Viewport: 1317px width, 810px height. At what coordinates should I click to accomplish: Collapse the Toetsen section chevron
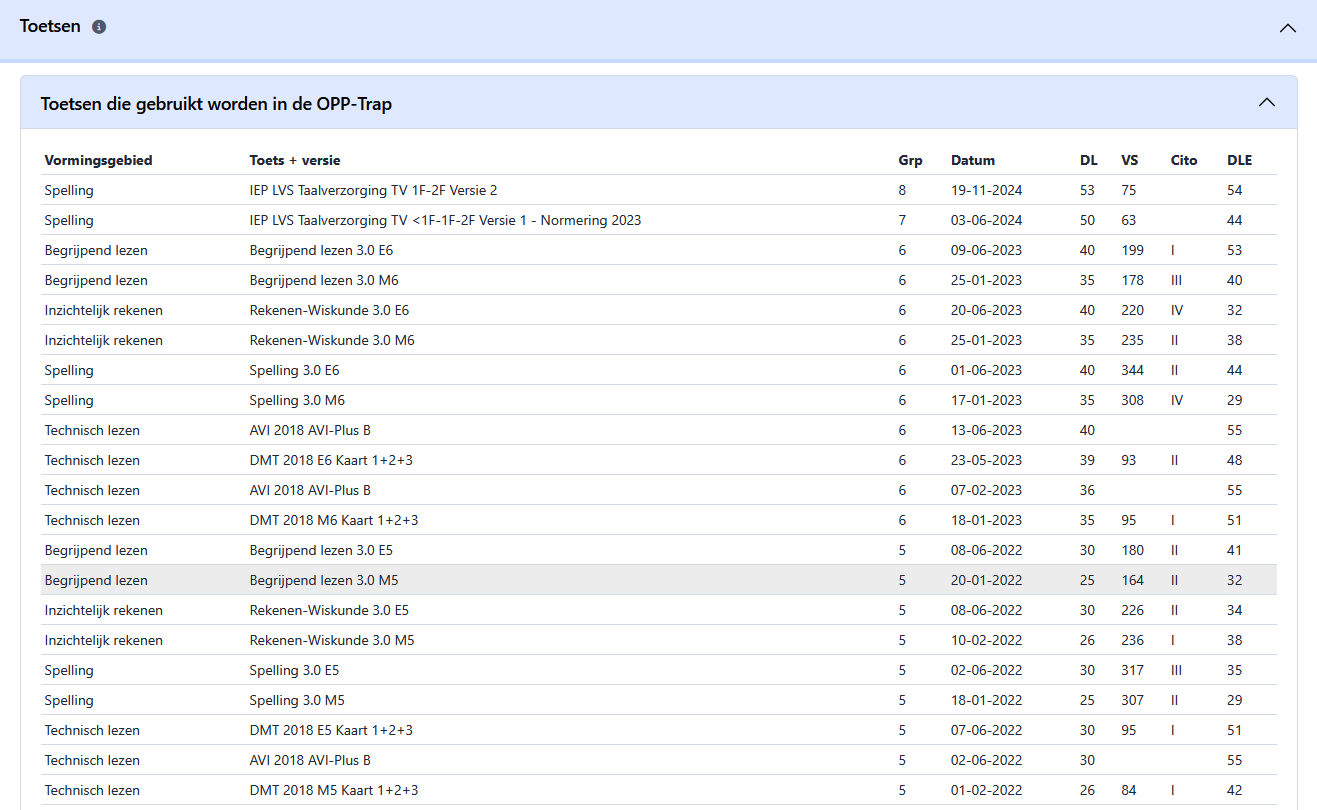(1287, 28)
